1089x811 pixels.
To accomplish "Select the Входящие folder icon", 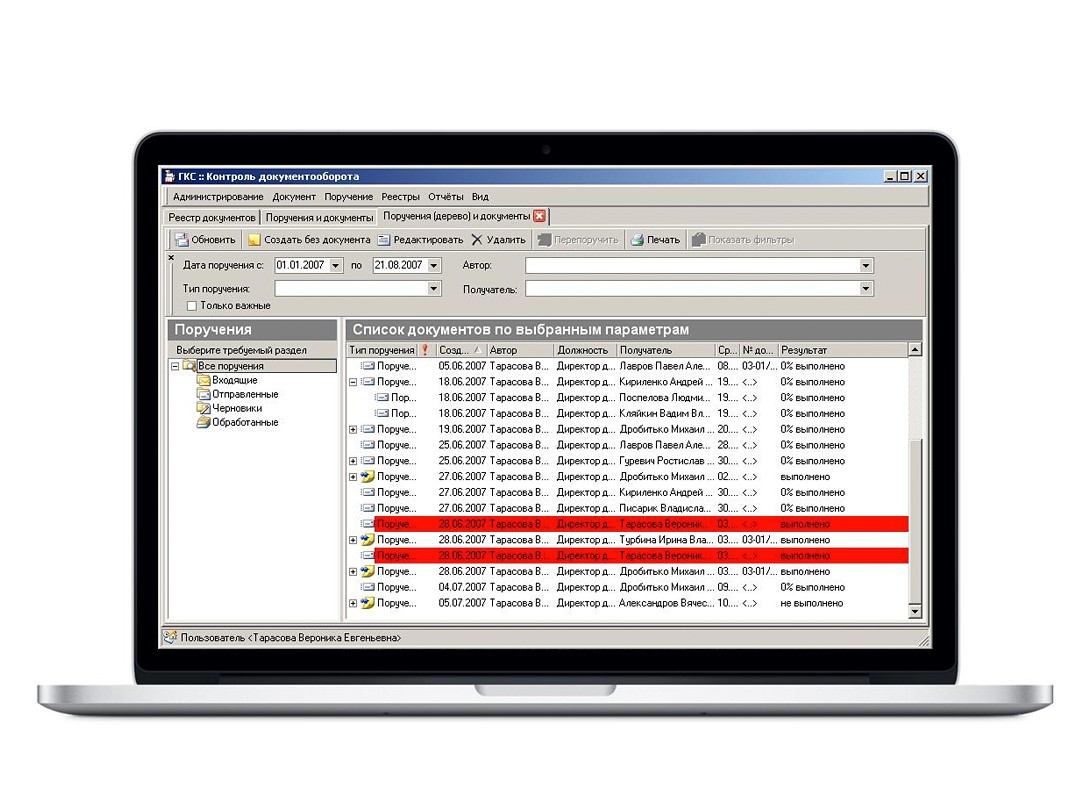I will pyautogui.click(x=203, y=380).
